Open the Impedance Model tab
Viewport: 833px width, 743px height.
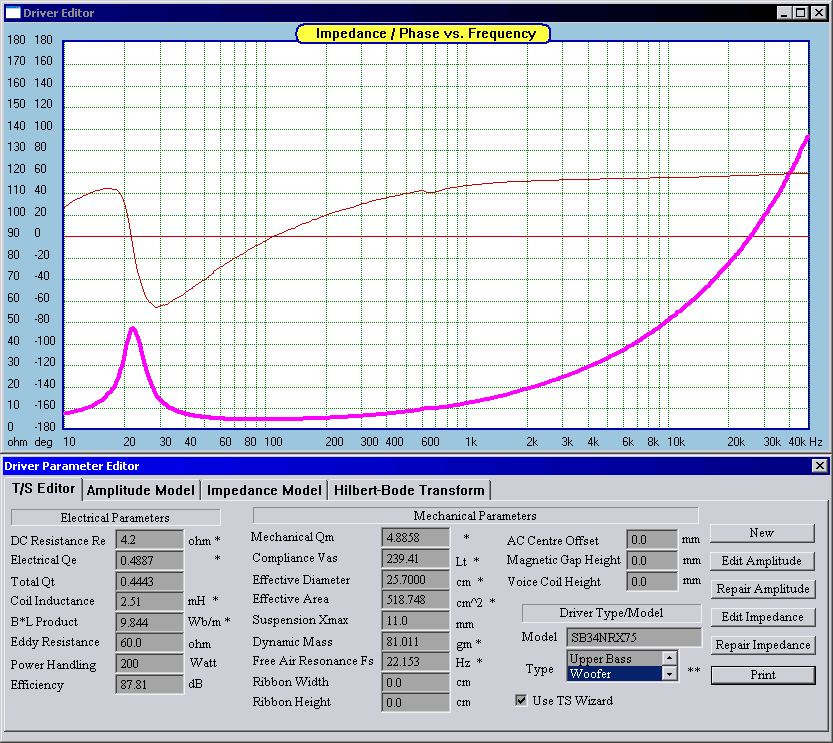(265, 490)
